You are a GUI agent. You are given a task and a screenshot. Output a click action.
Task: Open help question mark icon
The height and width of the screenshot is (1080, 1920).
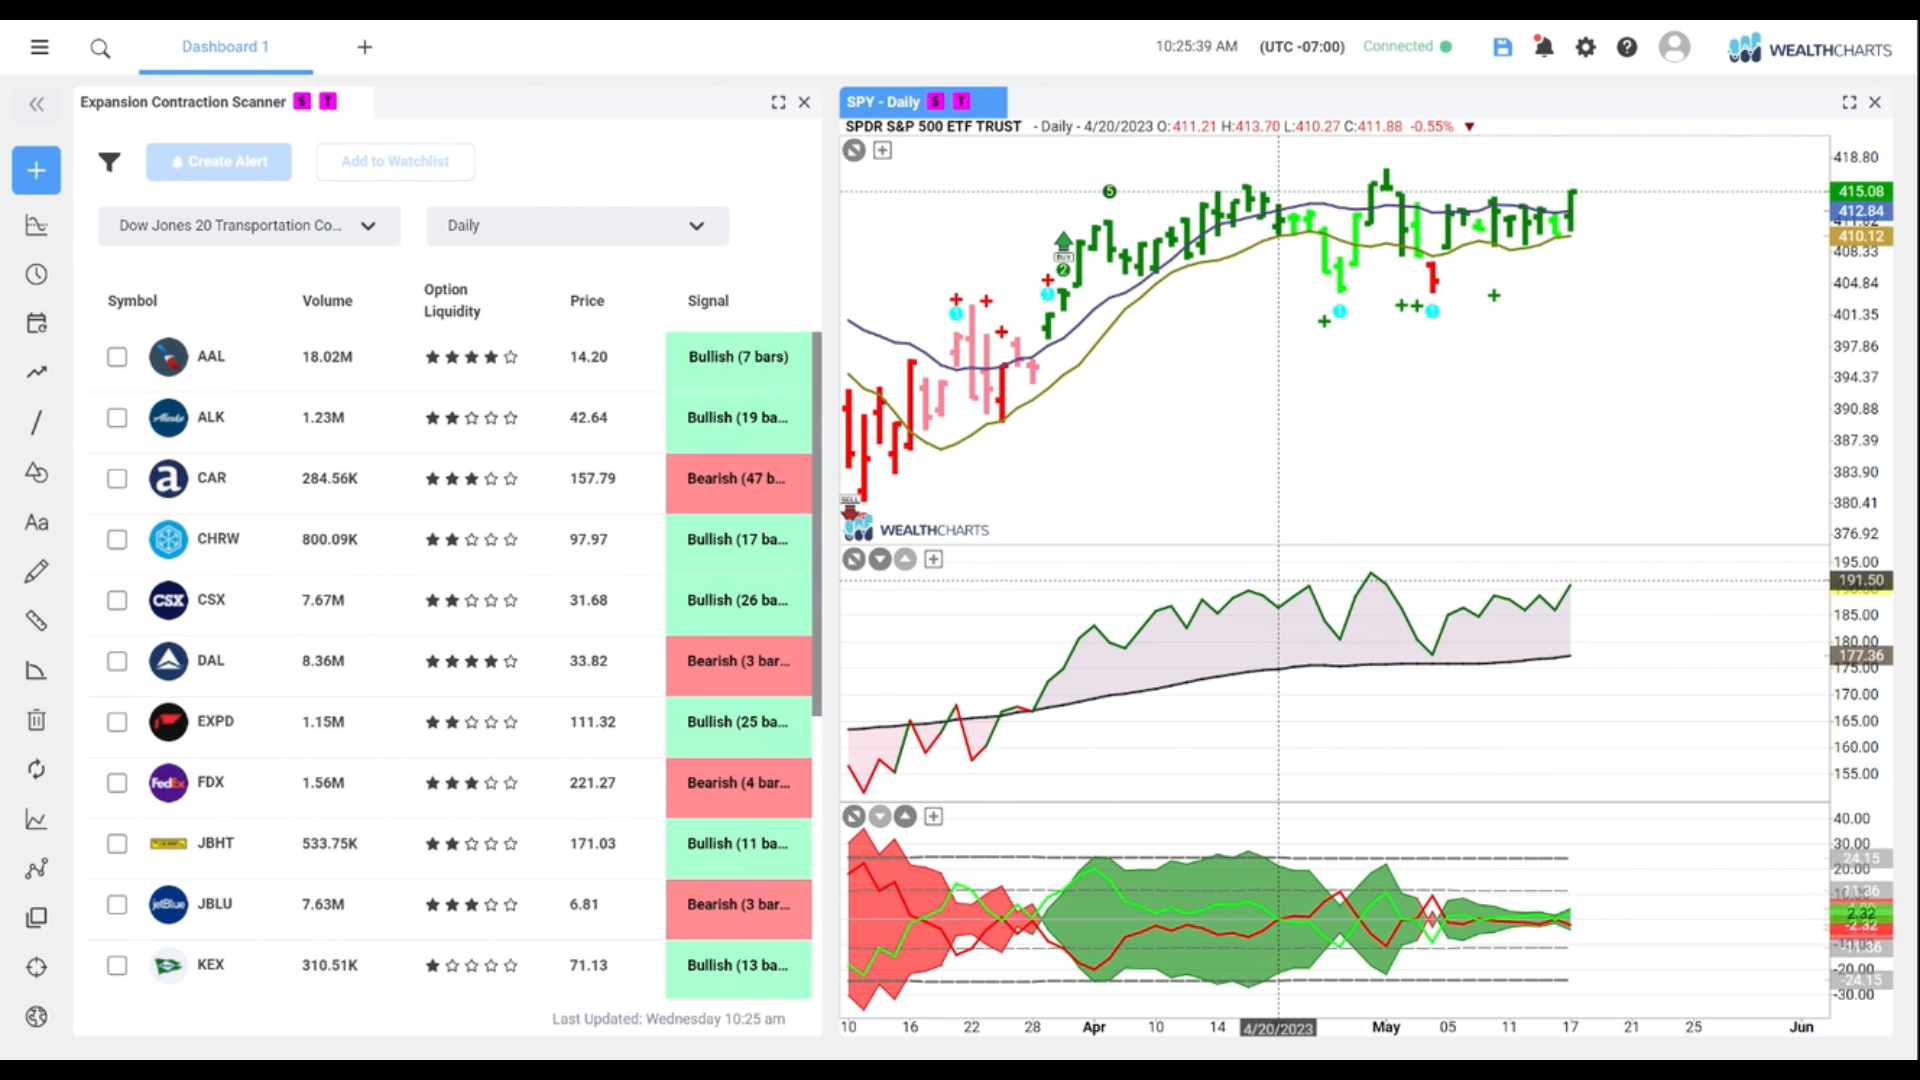(1627, 47)
